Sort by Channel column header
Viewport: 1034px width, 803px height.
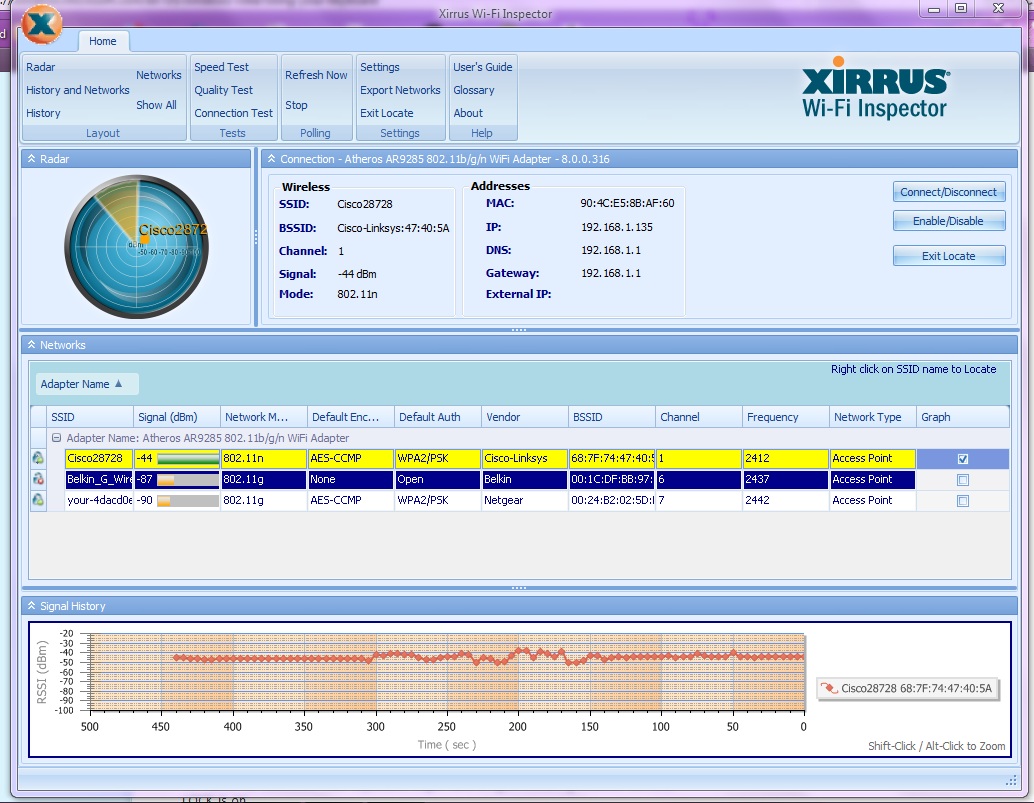coord(699,417)
